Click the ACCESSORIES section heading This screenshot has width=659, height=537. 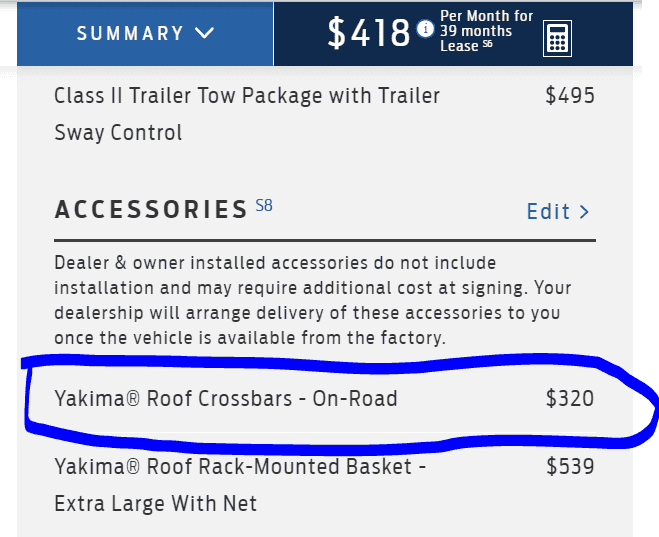150,210
